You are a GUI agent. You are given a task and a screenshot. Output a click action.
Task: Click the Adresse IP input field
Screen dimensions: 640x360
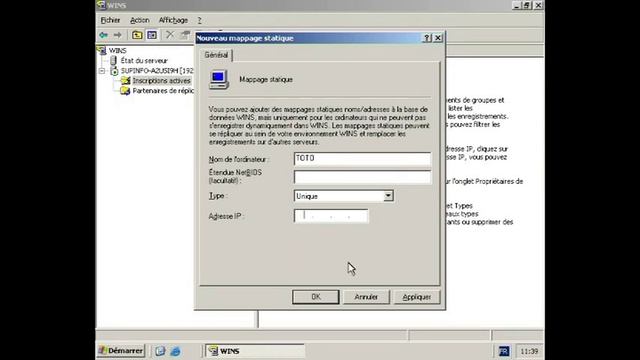331,216
